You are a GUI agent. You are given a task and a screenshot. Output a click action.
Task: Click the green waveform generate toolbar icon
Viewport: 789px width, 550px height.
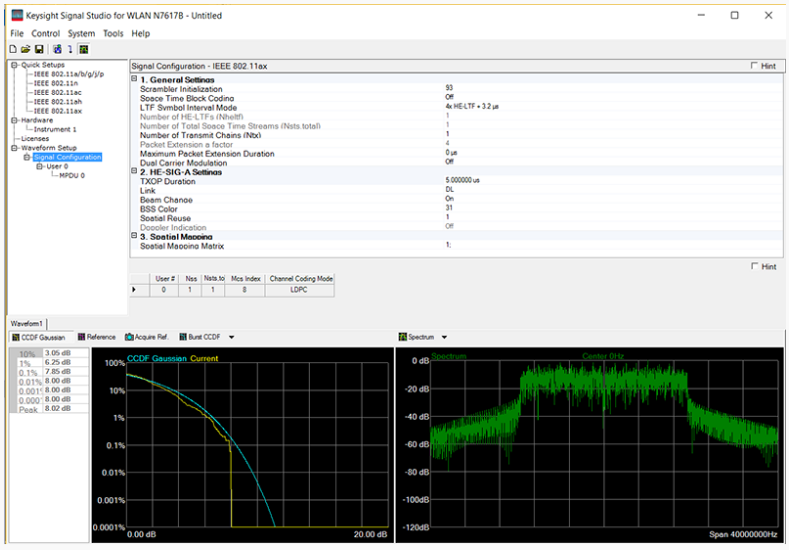pyautogui.click(x=84, y=49)
